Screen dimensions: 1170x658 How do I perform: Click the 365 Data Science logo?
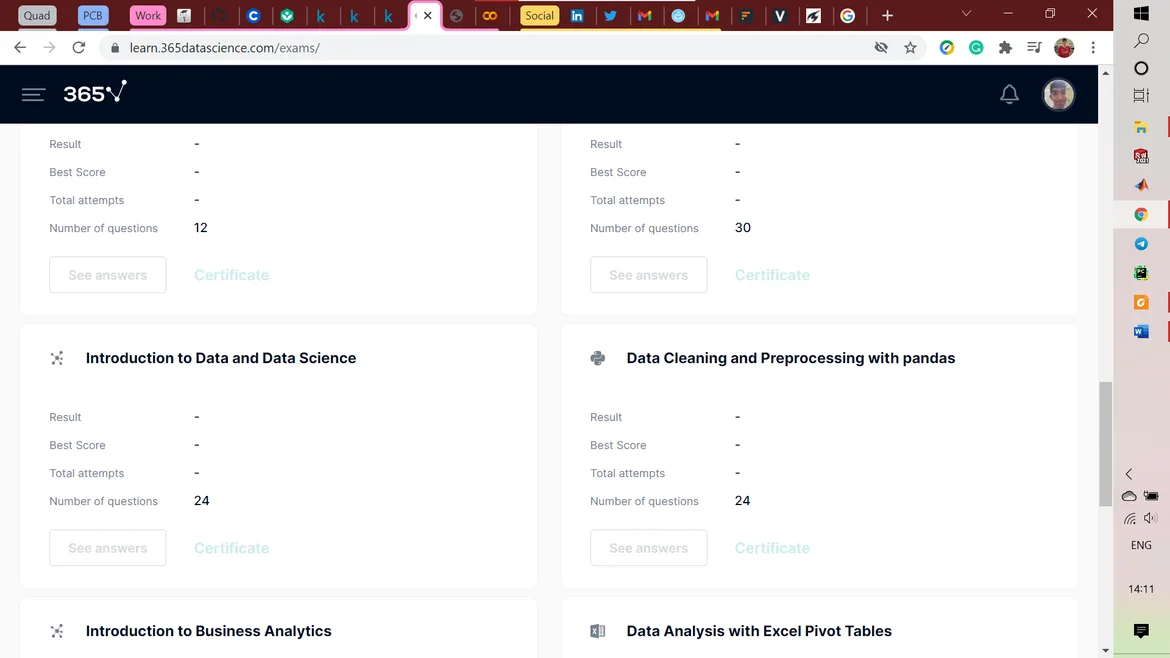point(95,93)
